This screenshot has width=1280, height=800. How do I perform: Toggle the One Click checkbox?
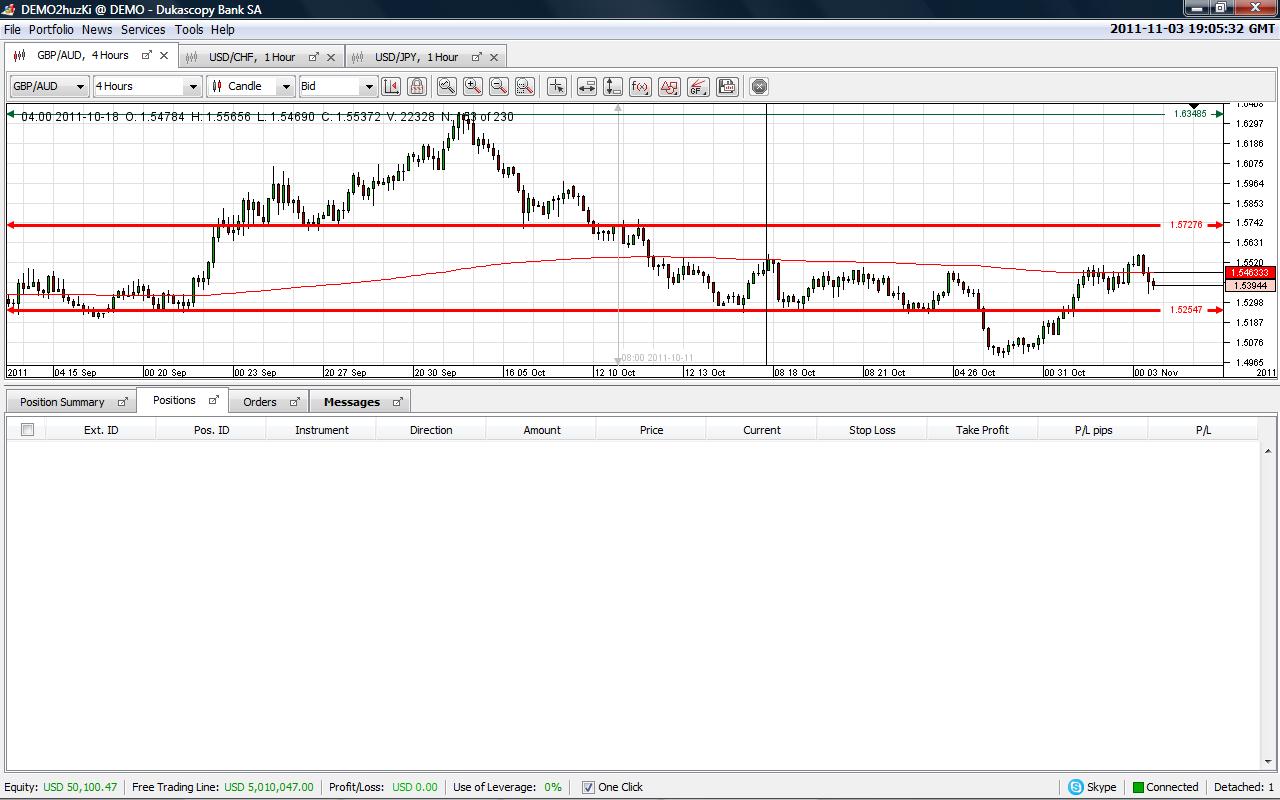click(588, 787)
